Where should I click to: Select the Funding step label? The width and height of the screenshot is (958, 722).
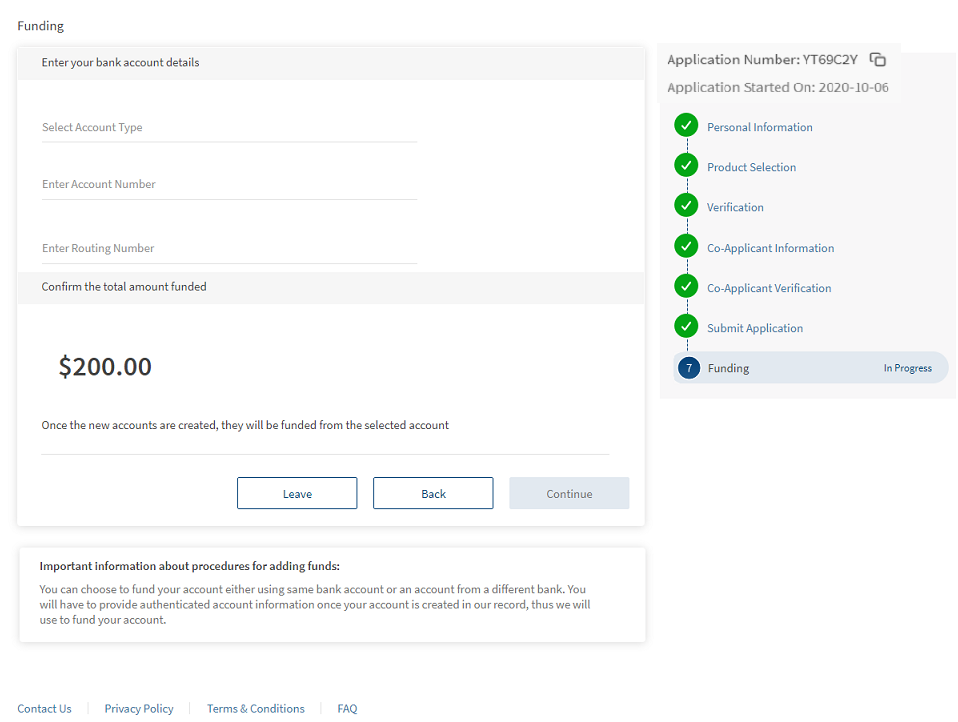click(728, 368)
